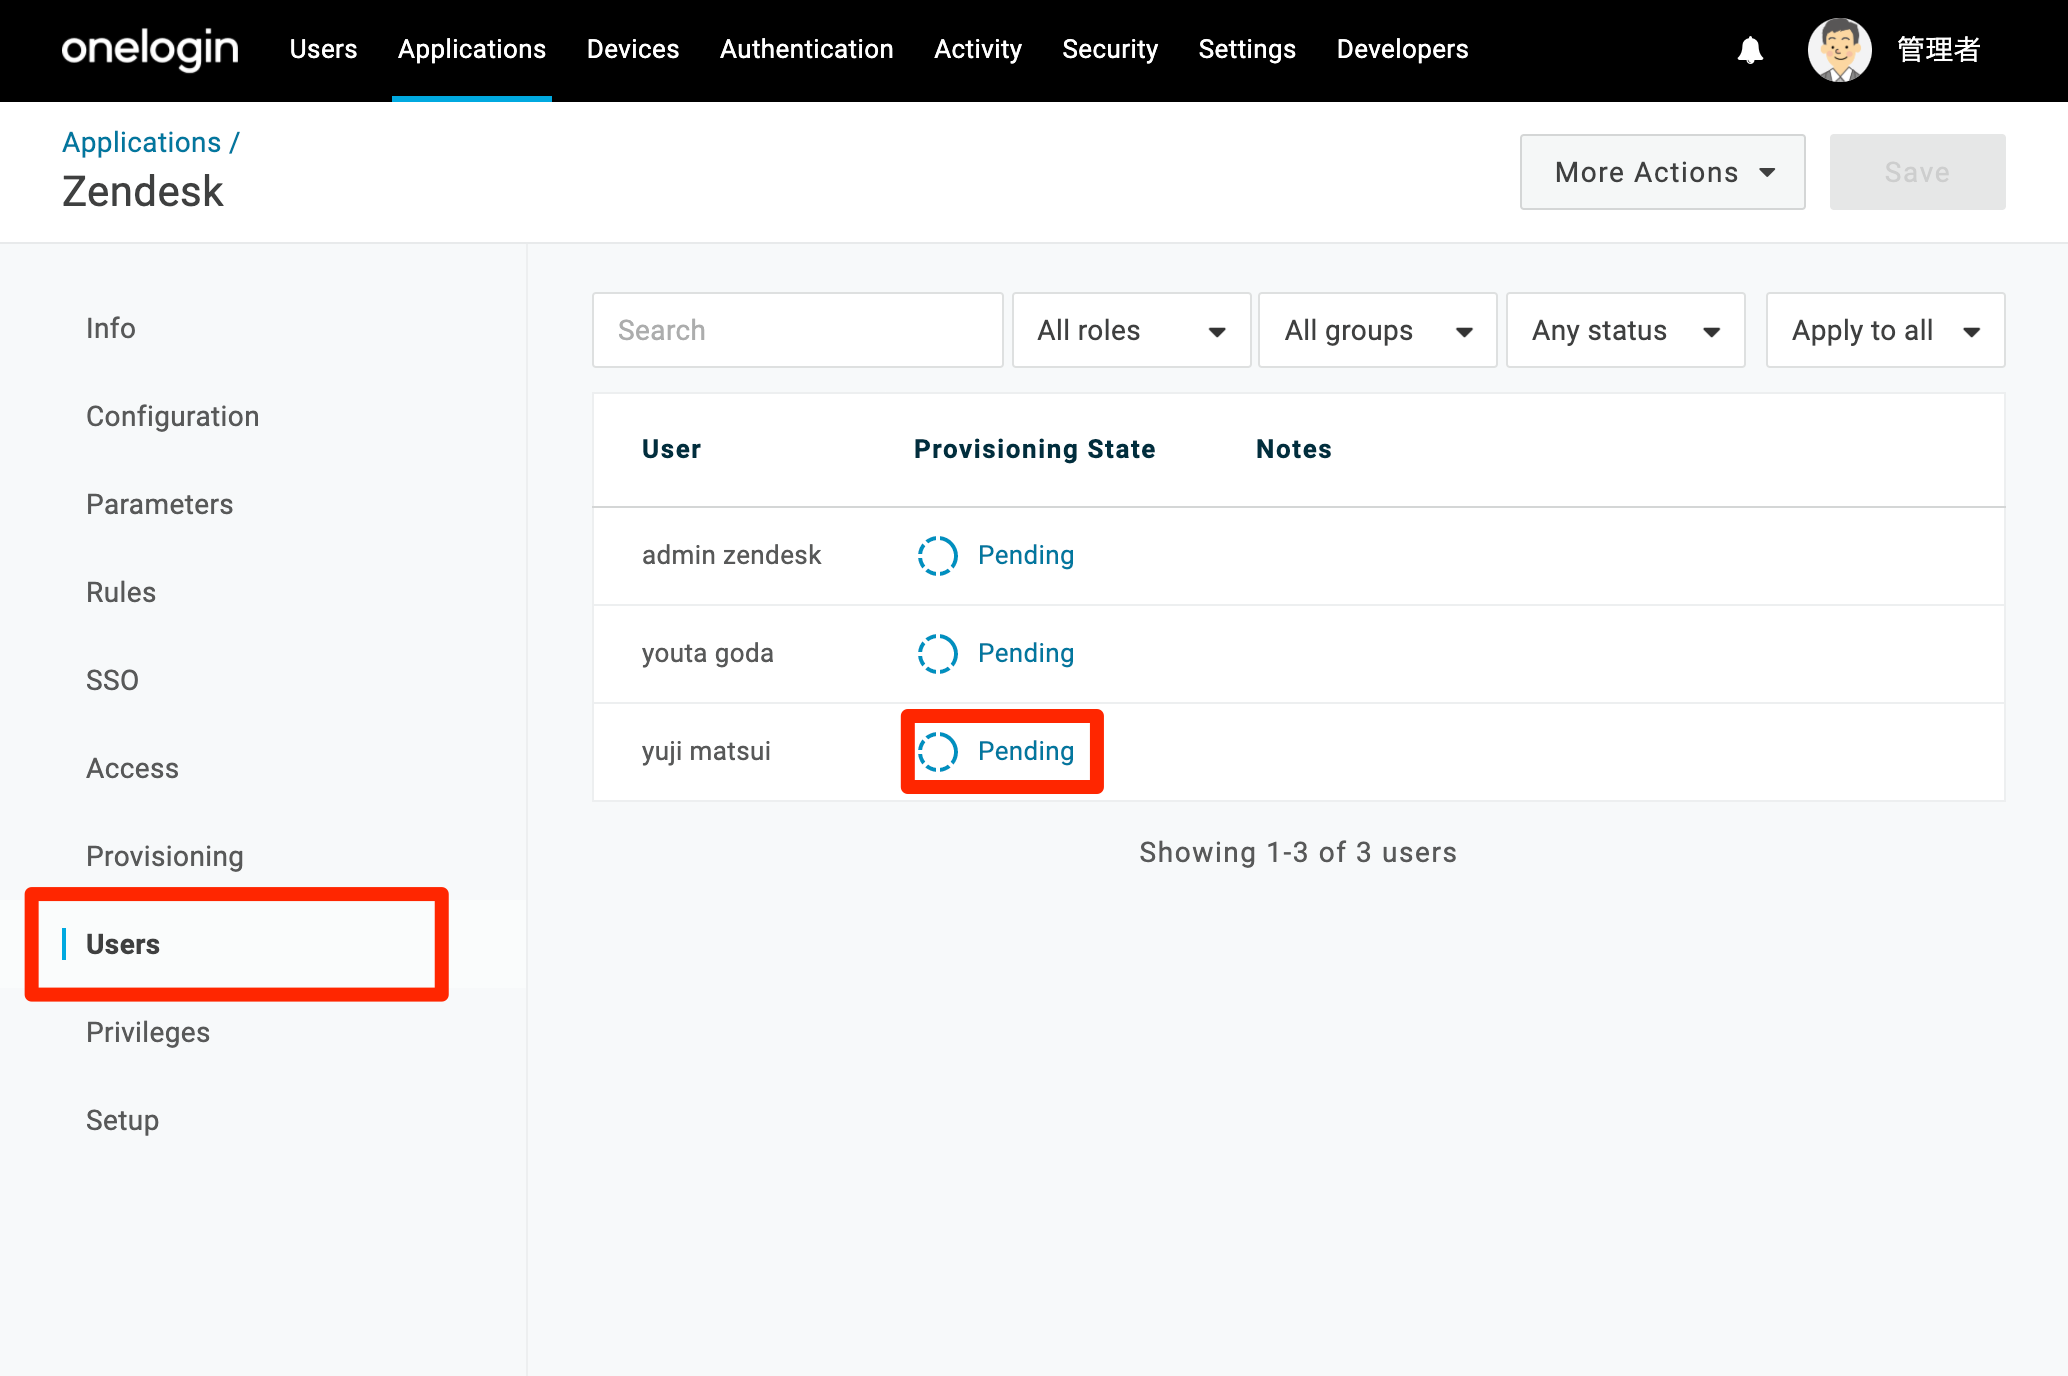The image size is (2068, 1376).
Task: Switch to the Parameters tab
Action: tap(160, 504)
